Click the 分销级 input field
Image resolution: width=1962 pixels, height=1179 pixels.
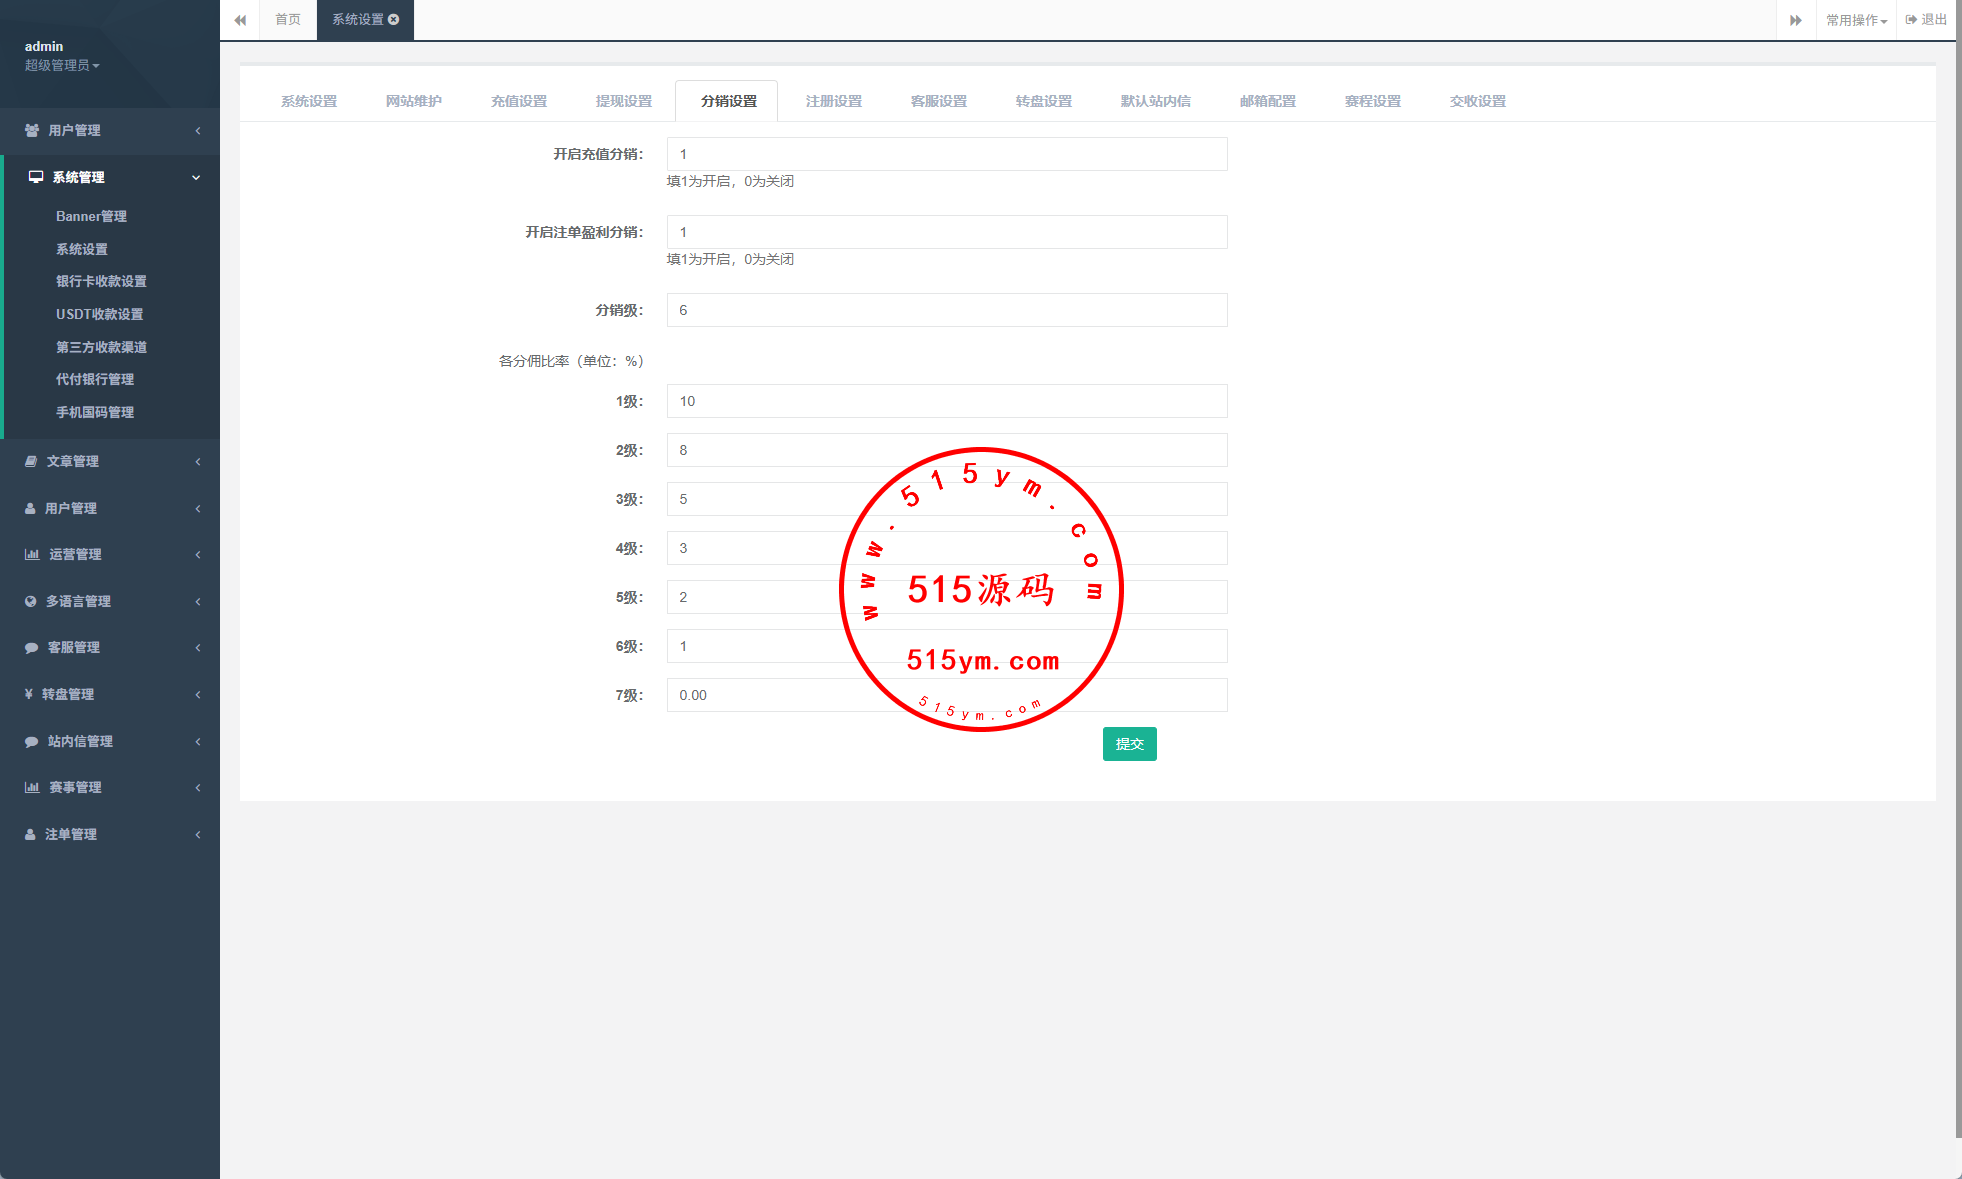coord(946,310)
